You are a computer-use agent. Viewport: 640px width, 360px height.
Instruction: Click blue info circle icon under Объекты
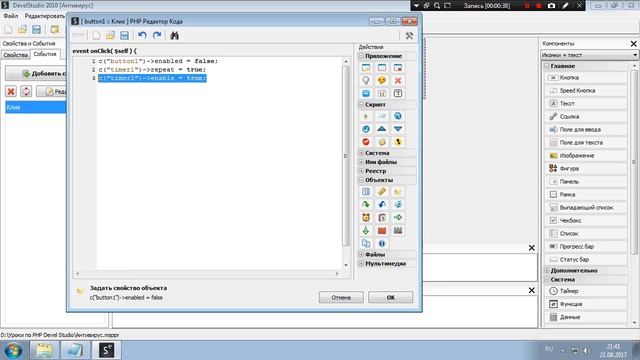tap(382, 243)
